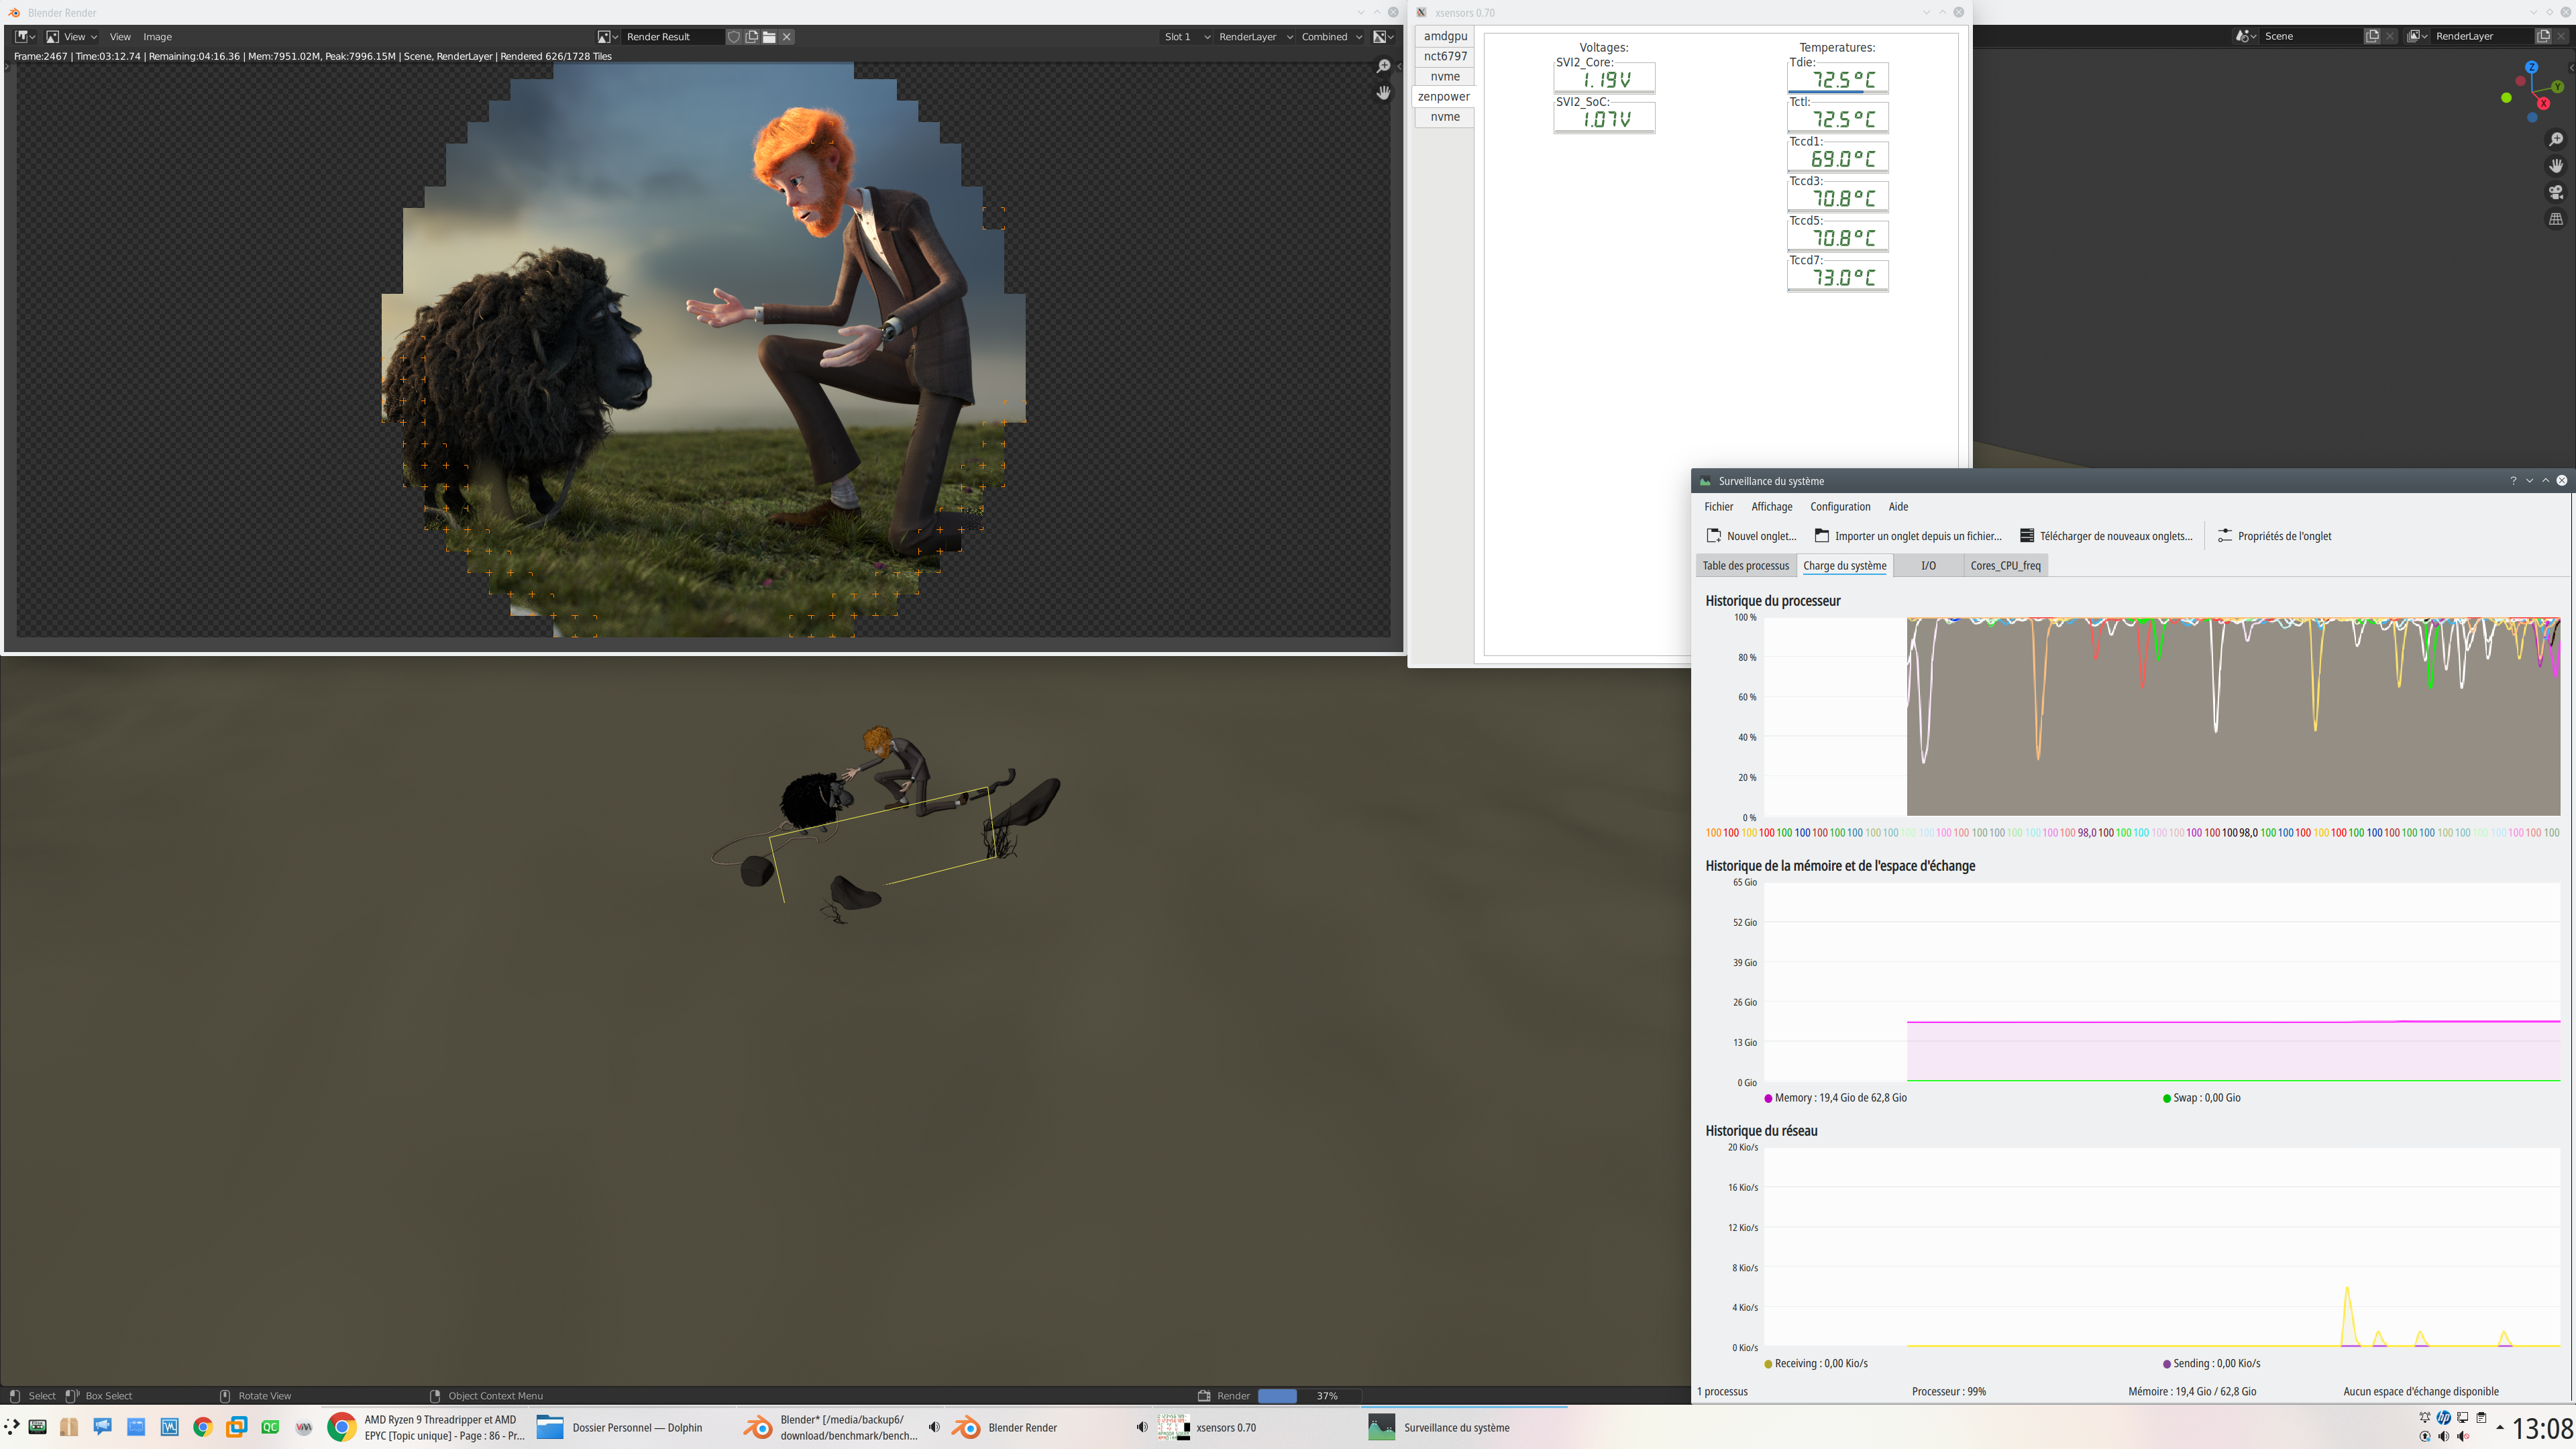
Task: Open the Configuration menu
Action: pyautogui.click(x=1840, y=507)
